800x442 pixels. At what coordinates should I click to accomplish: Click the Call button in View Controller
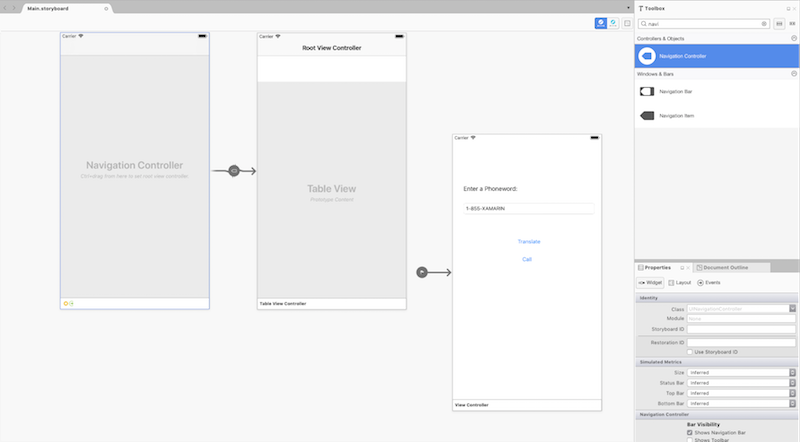click(527, 259)
